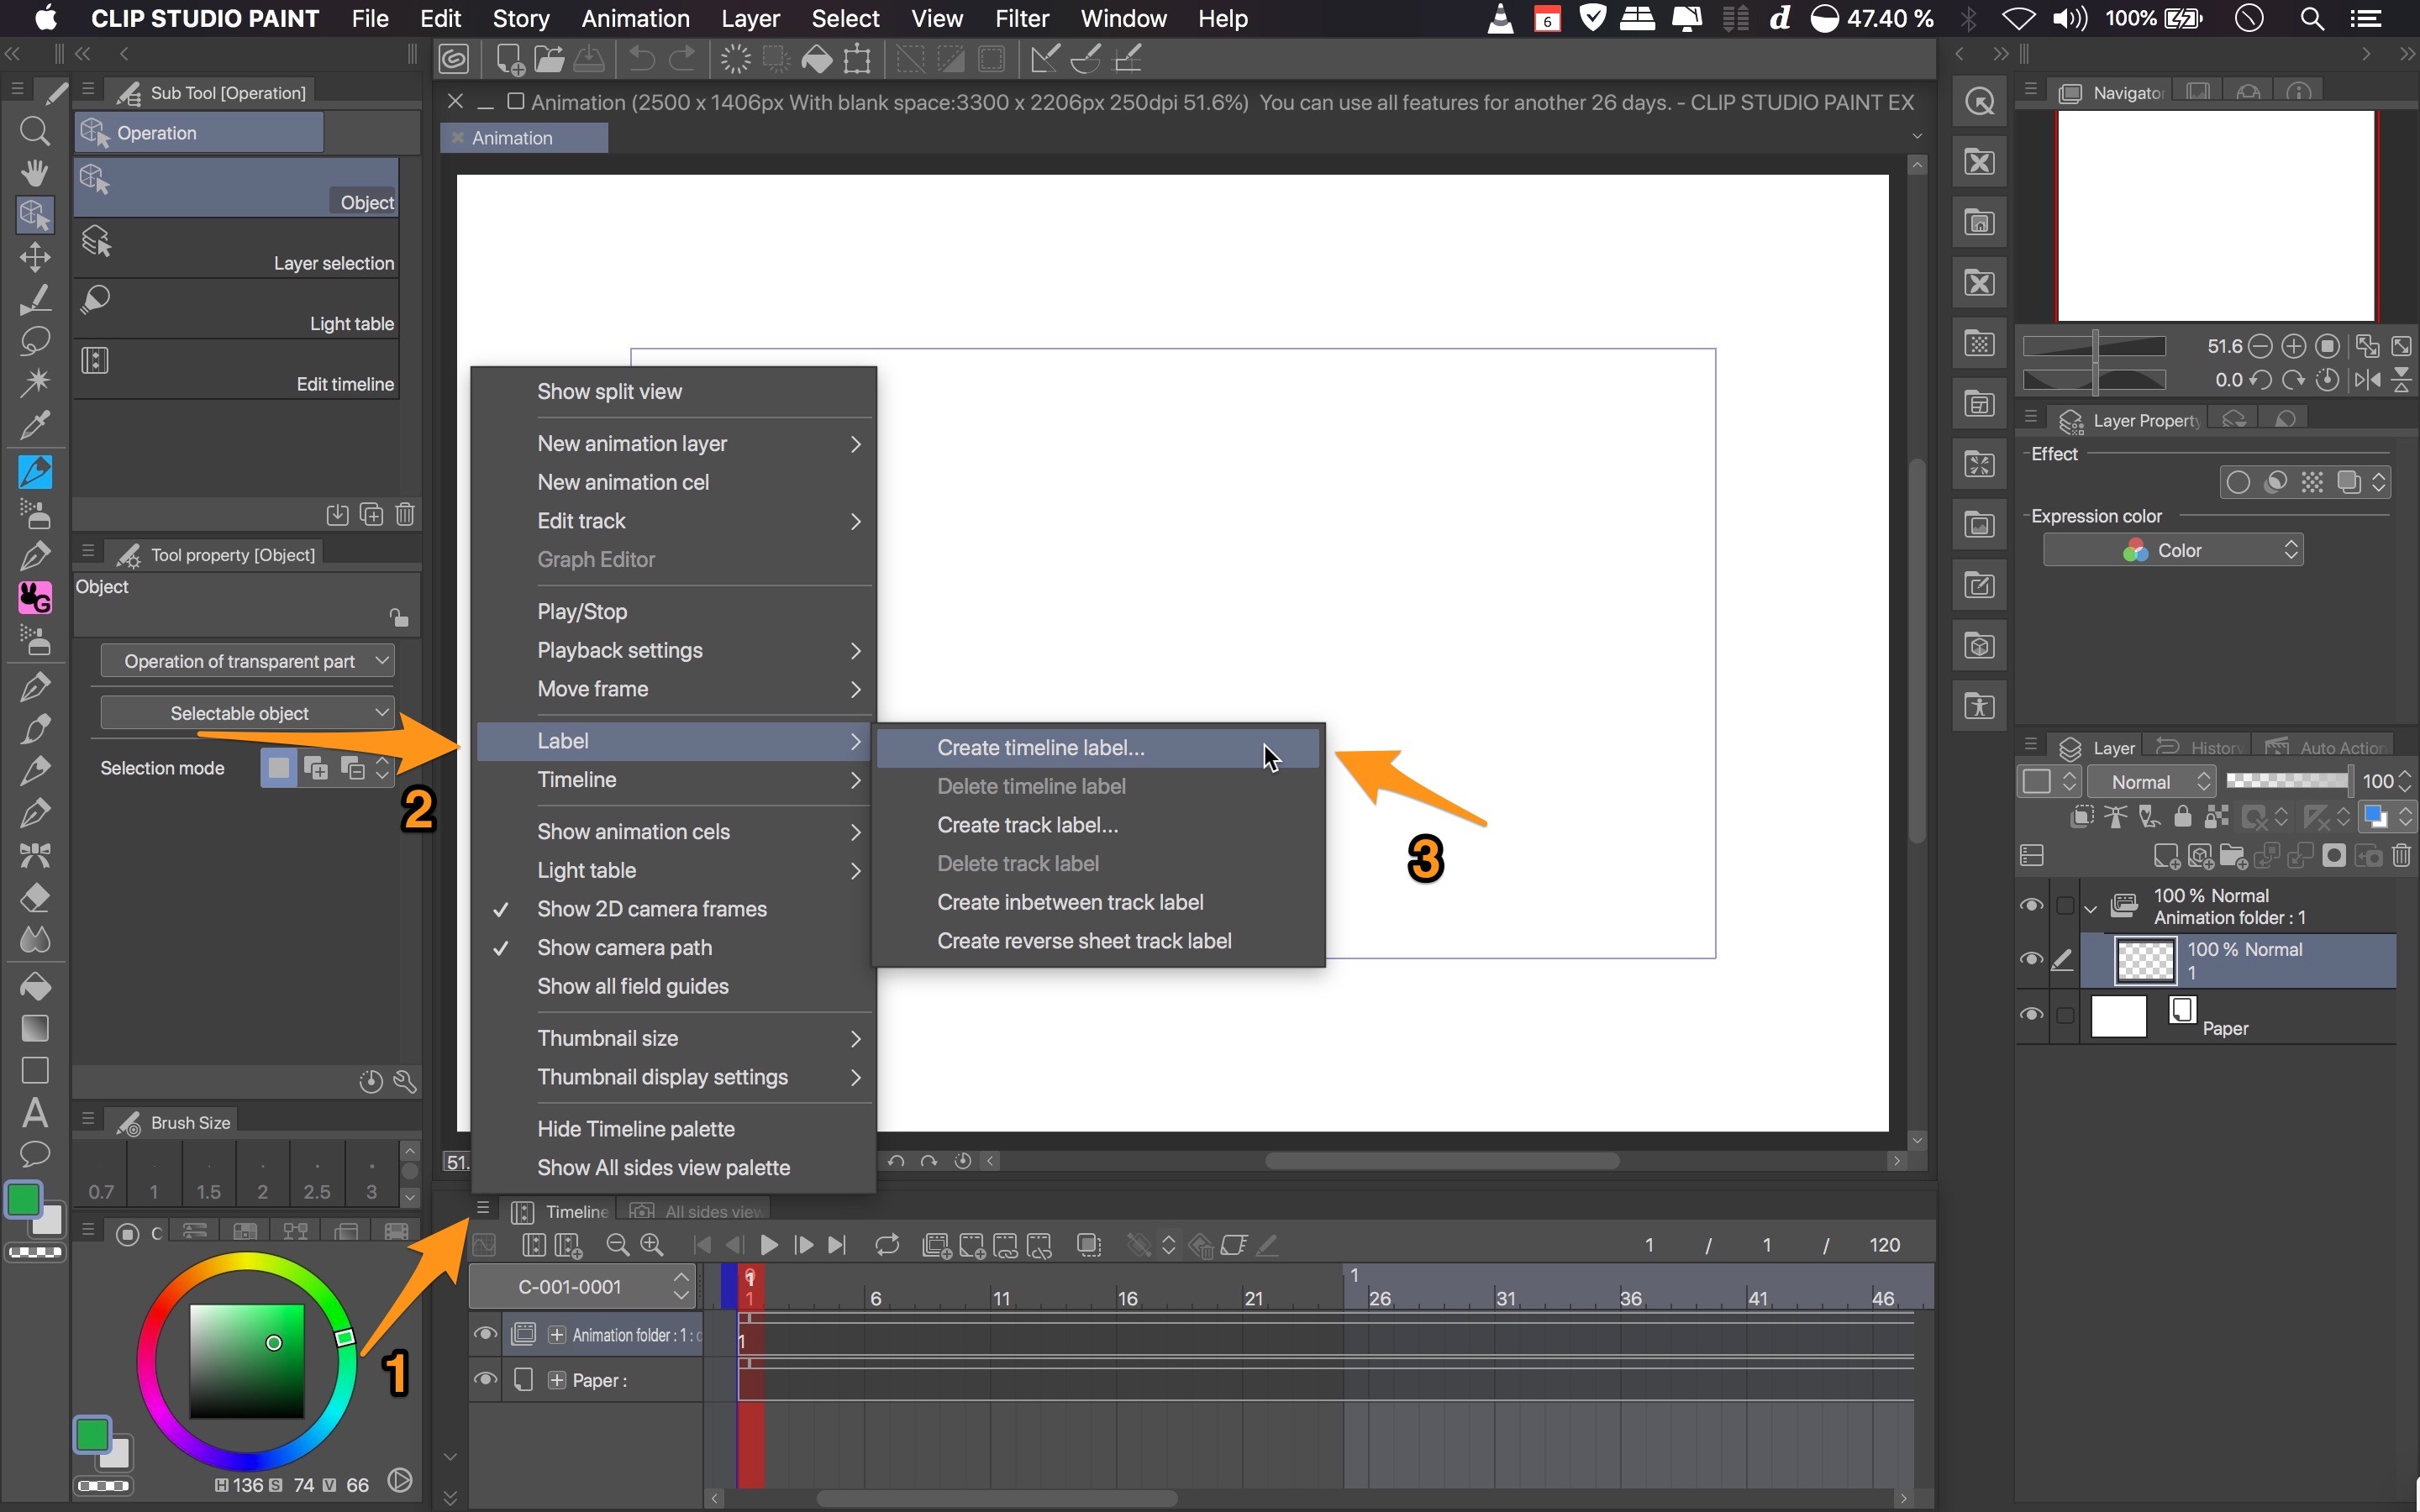This screenshot has width=2420, height=1512.
Task: Click the Undo icon in command bar
Action: point(641,59)
